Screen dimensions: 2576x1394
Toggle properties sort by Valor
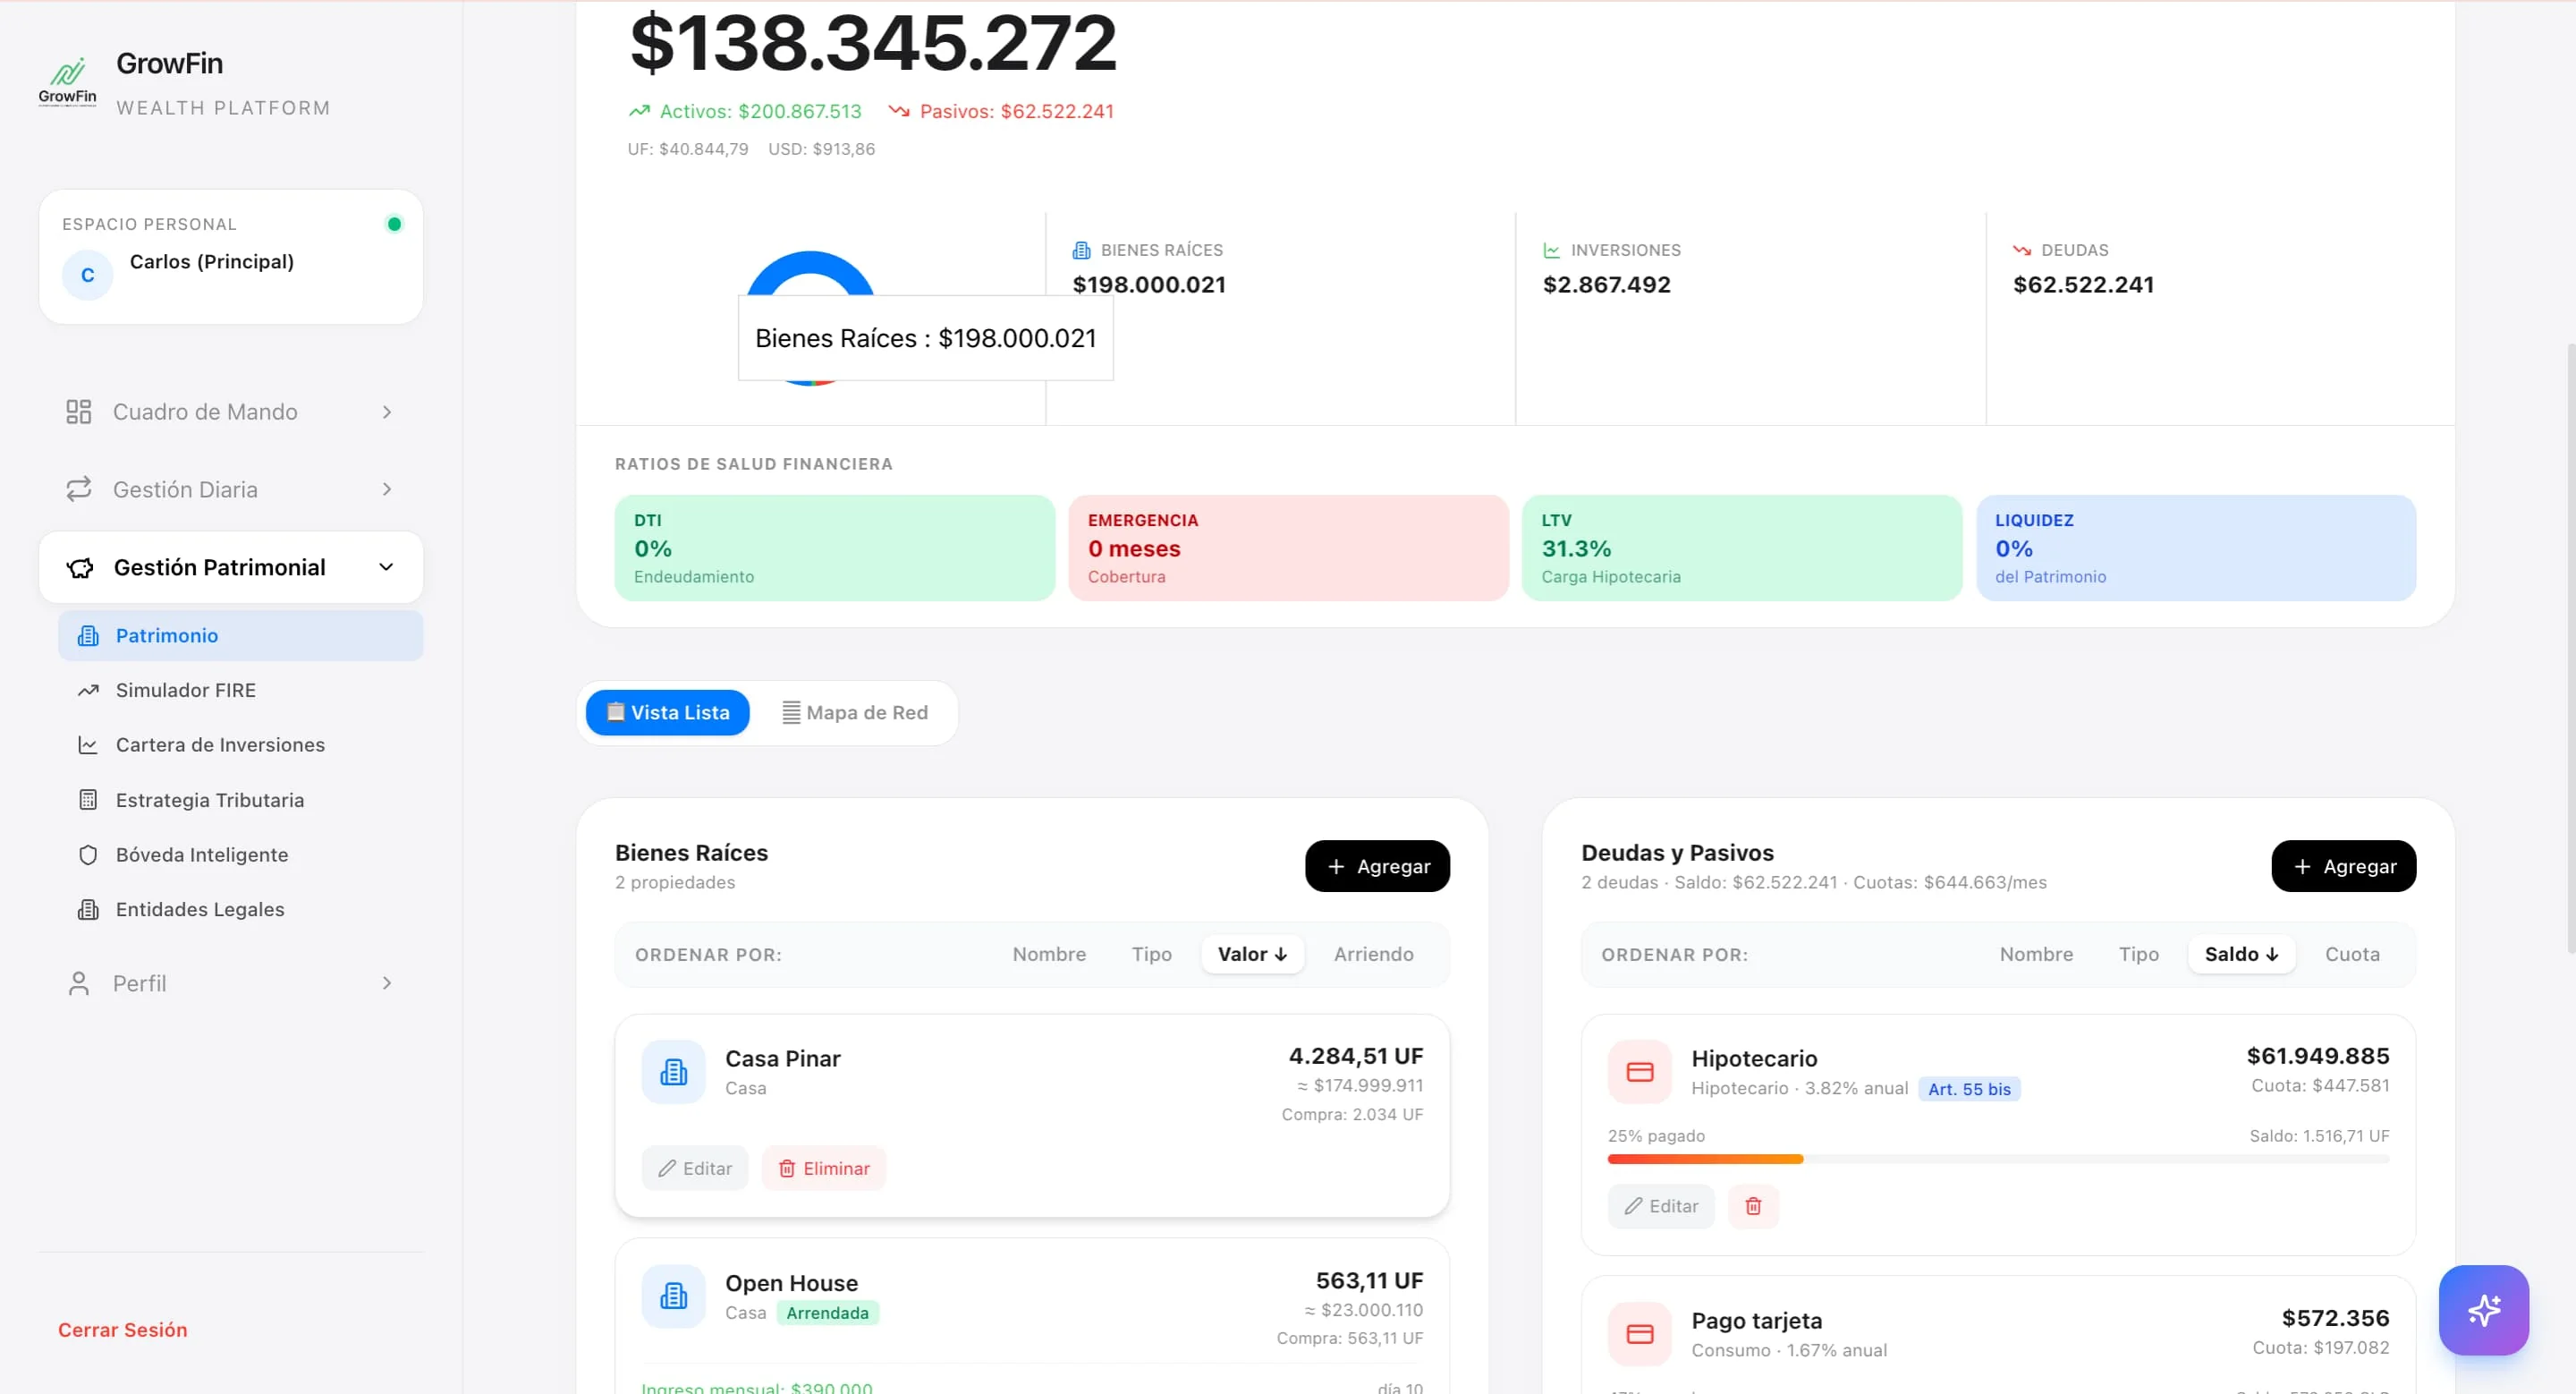point(1252,955)
